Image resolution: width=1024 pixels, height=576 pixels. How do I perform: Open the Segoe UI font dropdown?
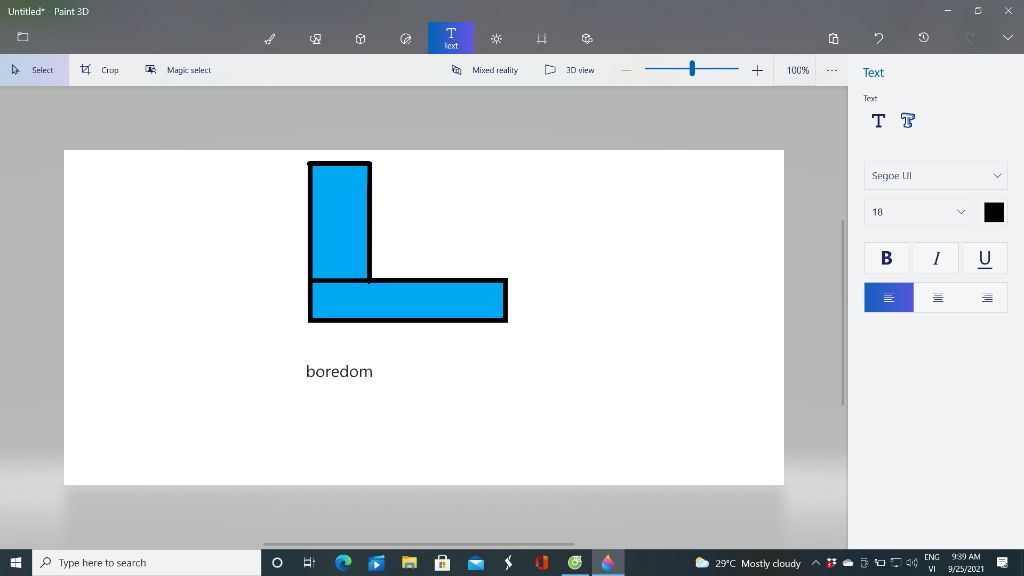pos(935,176)
